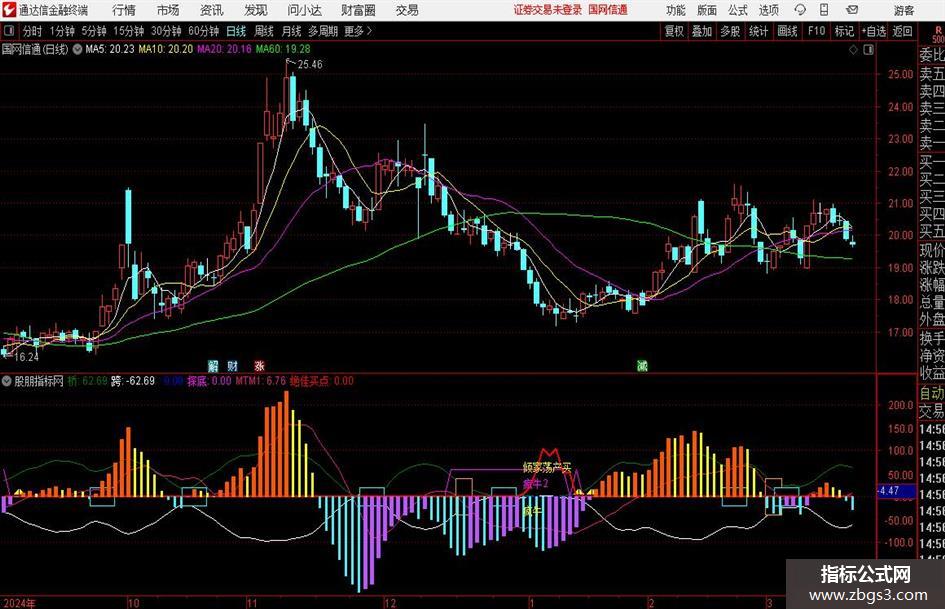Switch to 月线 monthly period

point(291,31)
